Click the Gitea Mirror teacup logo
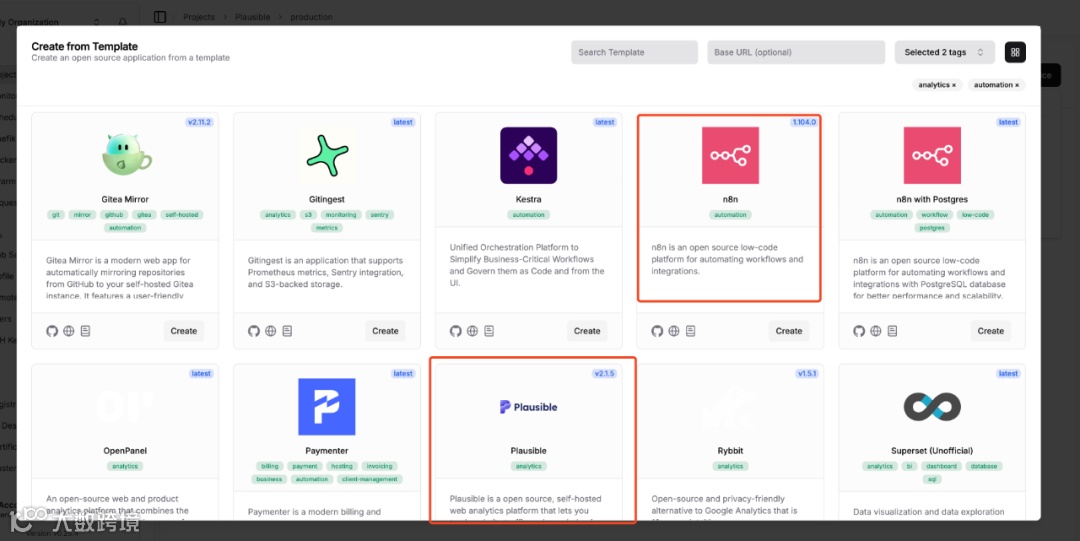The height and width of the screenshot is (541, 1080). [126, 155]
